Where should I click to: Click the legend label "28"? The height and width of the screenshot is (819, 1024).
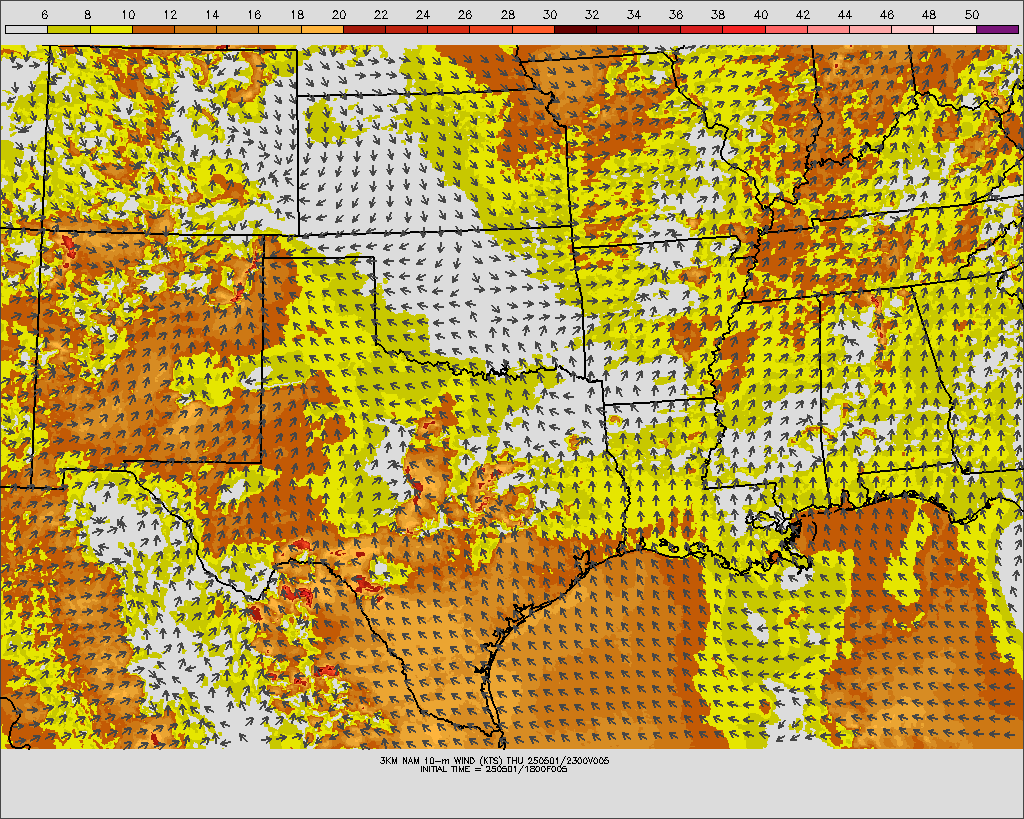pyautogui.click(x=507, y=15)
